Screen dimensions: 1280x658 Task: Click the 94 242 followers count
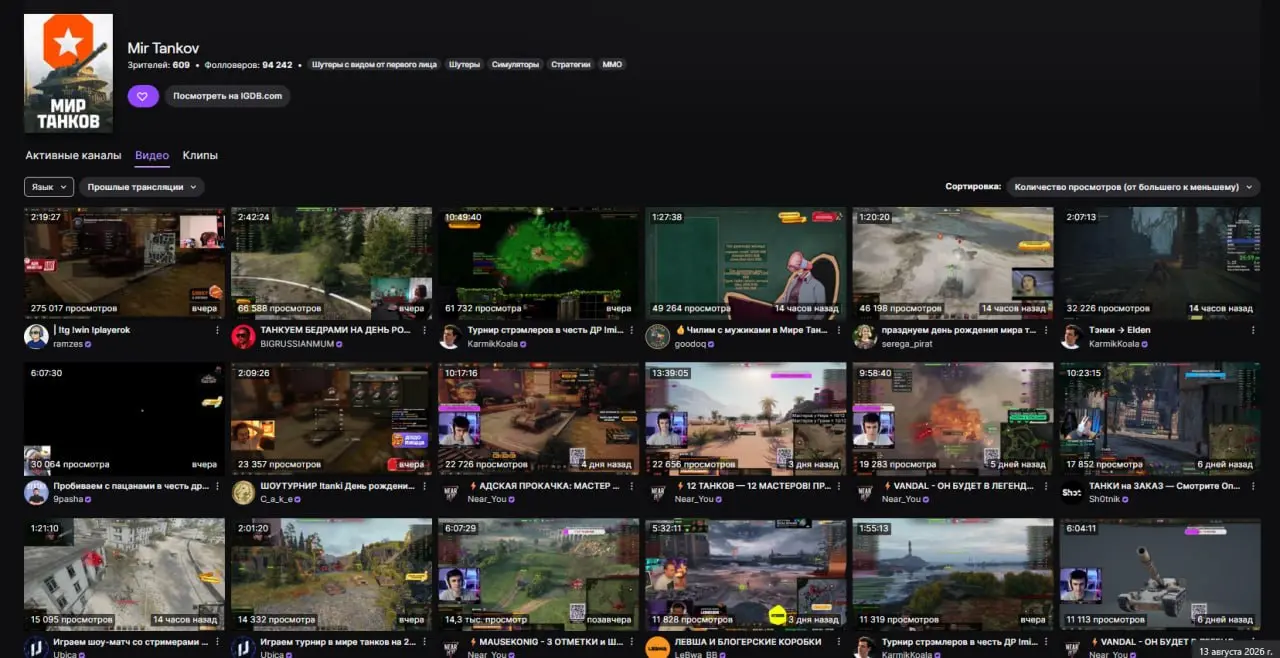(x=277, y=65)
